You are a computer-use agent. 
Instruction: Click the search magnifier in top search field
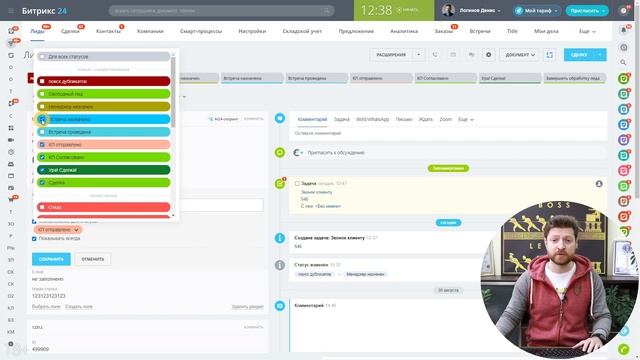tap(327, 11)
